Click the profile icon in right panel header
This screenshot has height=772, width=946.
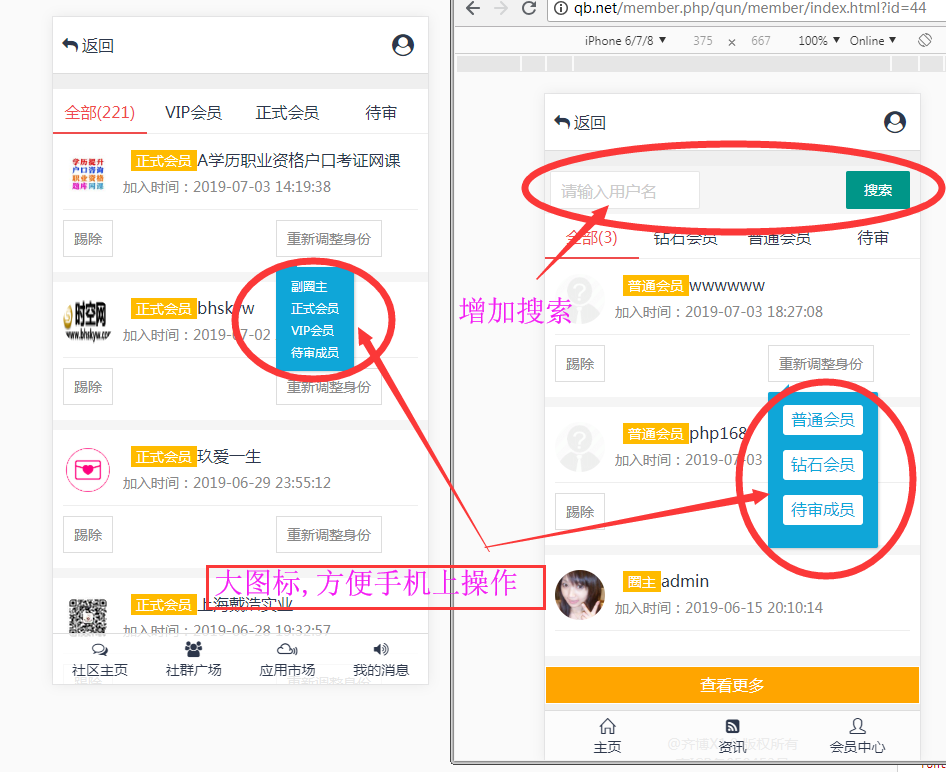pos(895,122)
